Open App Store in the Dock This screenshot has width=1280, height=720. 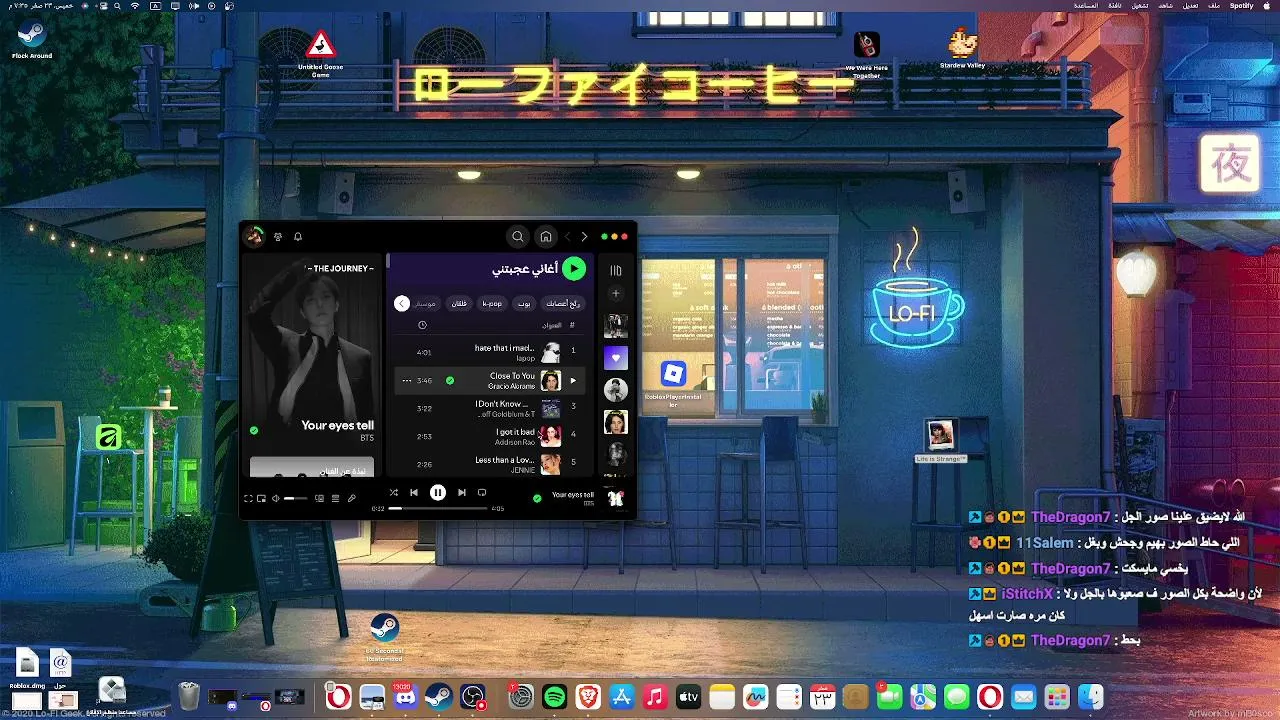622,697
